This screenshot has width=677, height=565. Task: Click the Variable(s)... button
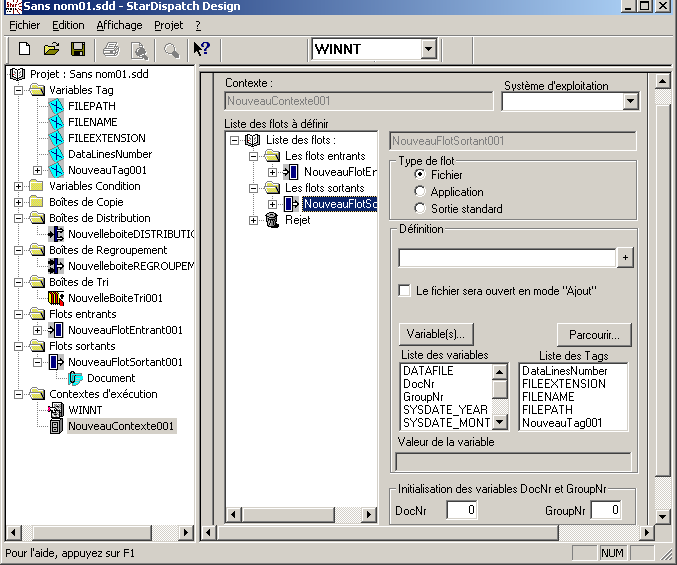coord(436,334)
